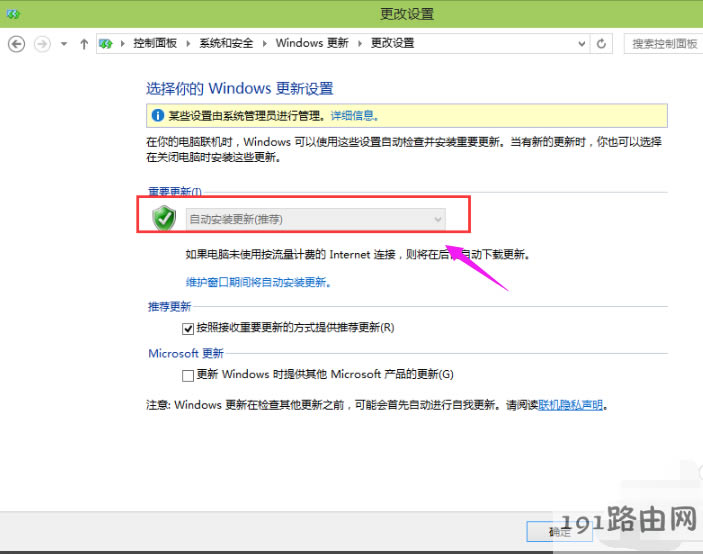Open the 控制面板 breadcrumb
This screenshot has width=703, height=554.
click(155, 43)
